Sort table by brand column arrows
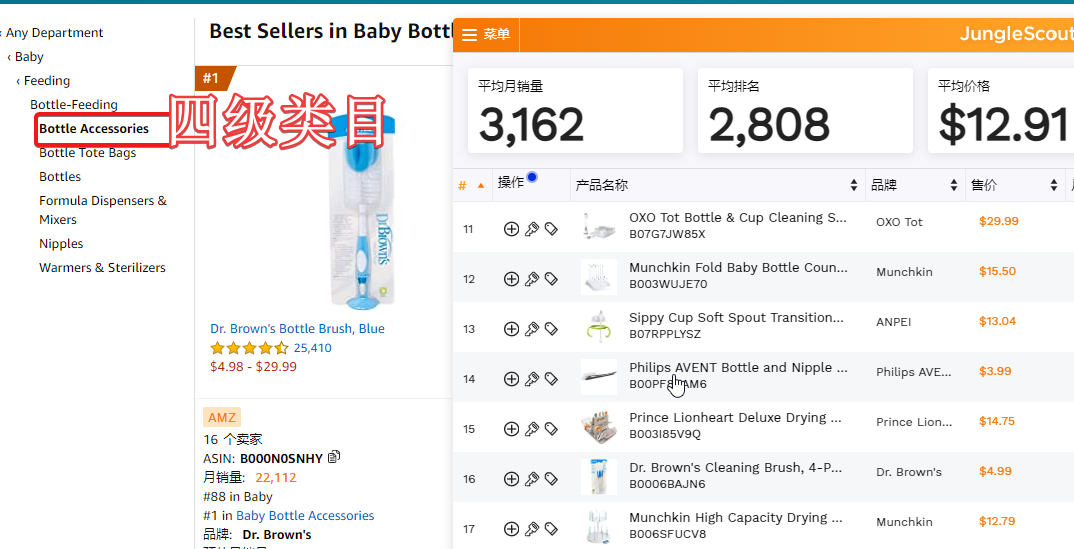Screen dimensions: 1074x549 pos(954,185)
